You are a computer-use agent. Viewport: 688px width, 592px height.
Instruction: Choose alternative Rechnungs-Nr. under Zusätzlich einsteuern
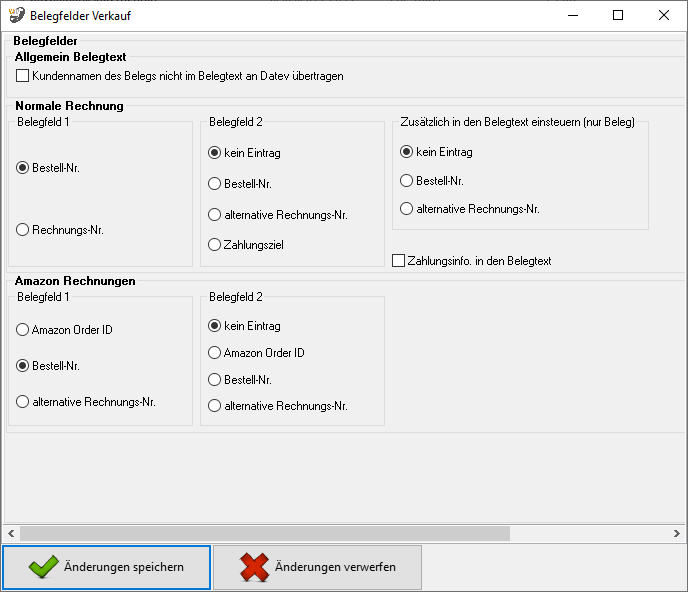tap(407, 209)
